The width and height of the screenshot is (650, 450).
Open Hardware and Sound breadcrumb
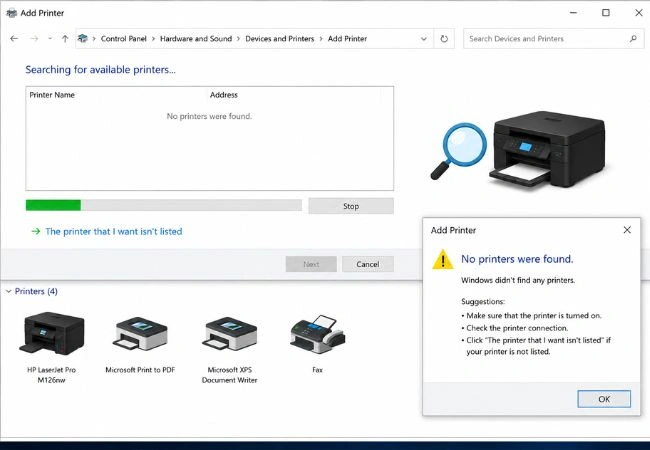click(x=196, y=39)
